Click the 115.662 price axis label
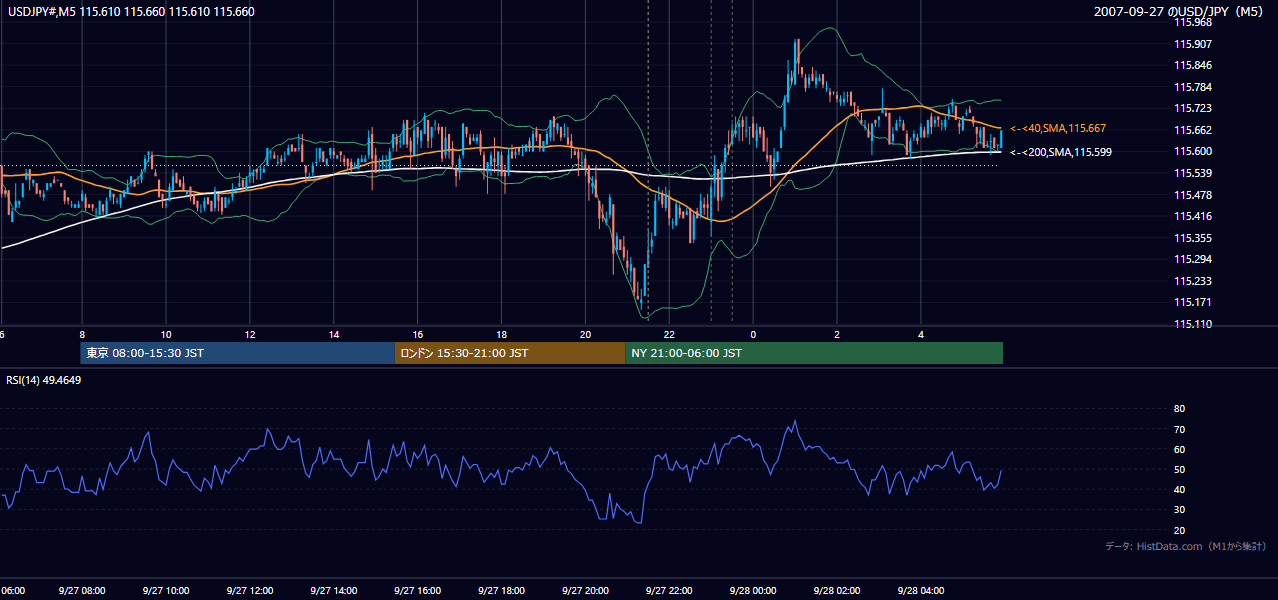This screenshot has width=1278, height=600. (x=1192, y=130)
